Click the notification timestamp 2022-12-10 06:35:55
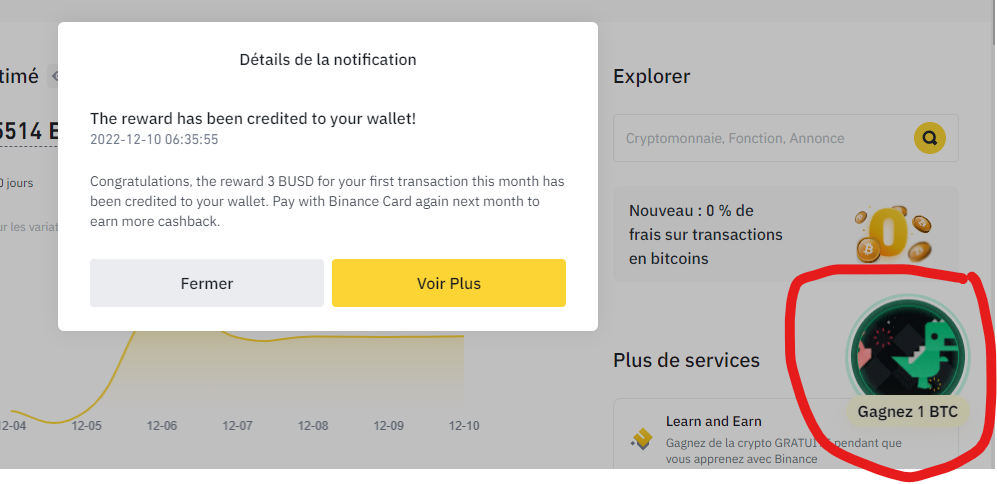The height and width of the screenshot is (484, 997). click(154, 139)
